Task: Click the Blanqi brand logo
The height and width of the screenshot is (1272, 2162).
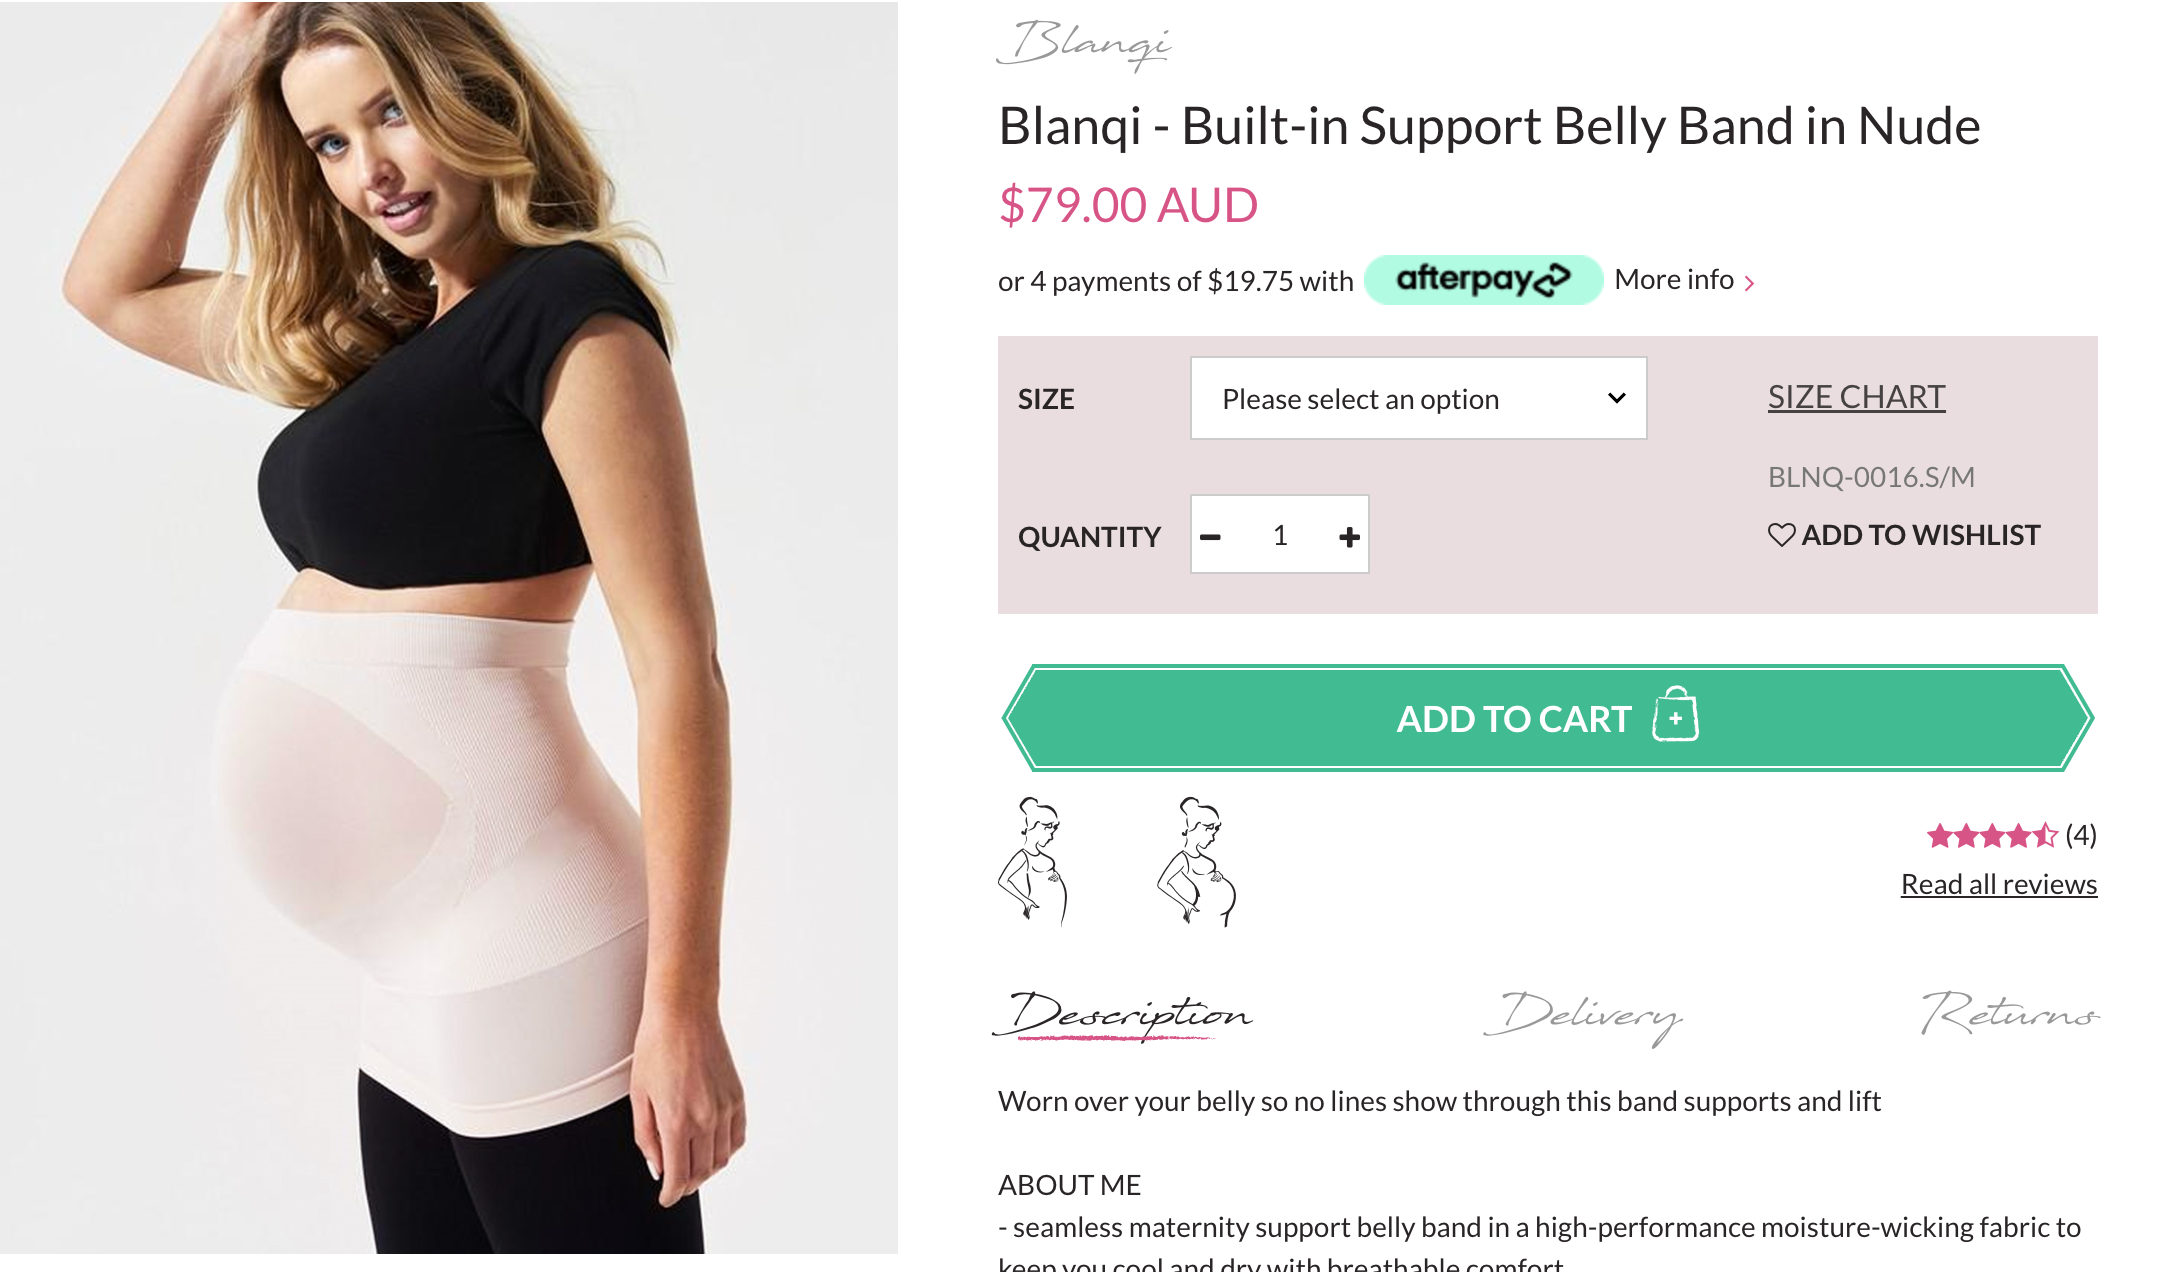Action: (1084, 45)
